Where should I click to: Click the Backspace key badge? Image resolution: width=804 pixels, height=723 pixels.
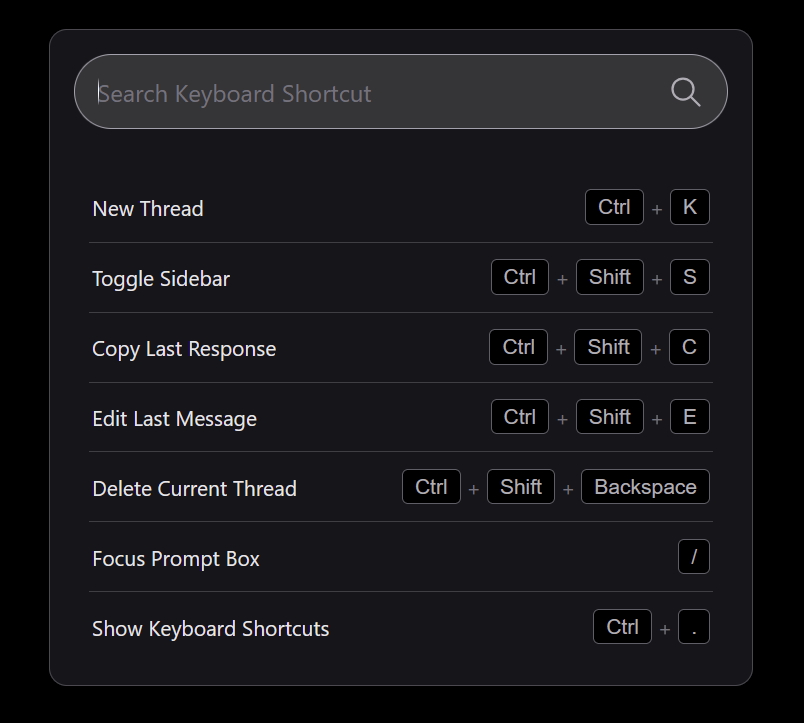[645, 487]
